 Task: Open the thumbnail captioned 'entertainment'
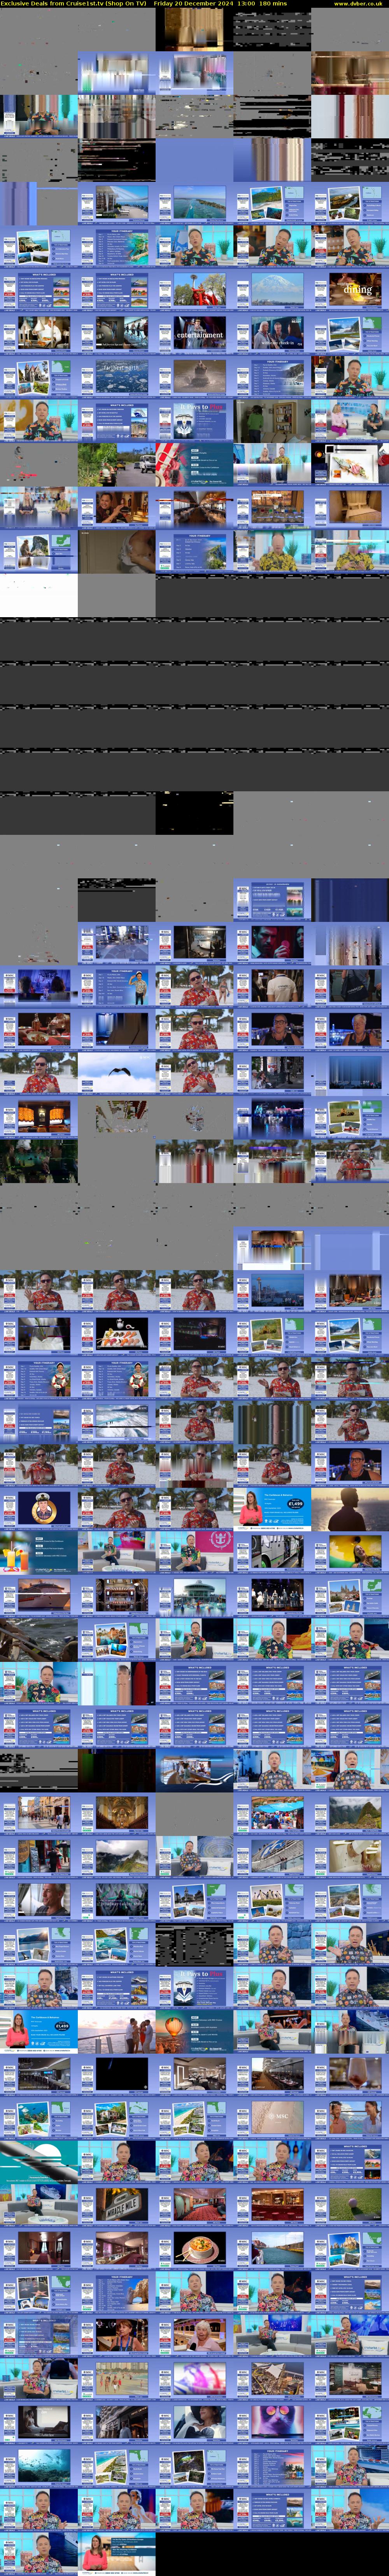(194, 333)
